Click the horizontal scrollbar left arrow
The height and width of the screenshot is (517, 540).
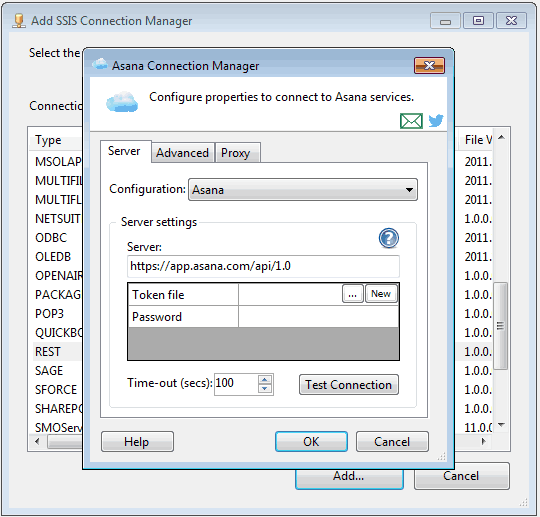[x=37, y=441]
